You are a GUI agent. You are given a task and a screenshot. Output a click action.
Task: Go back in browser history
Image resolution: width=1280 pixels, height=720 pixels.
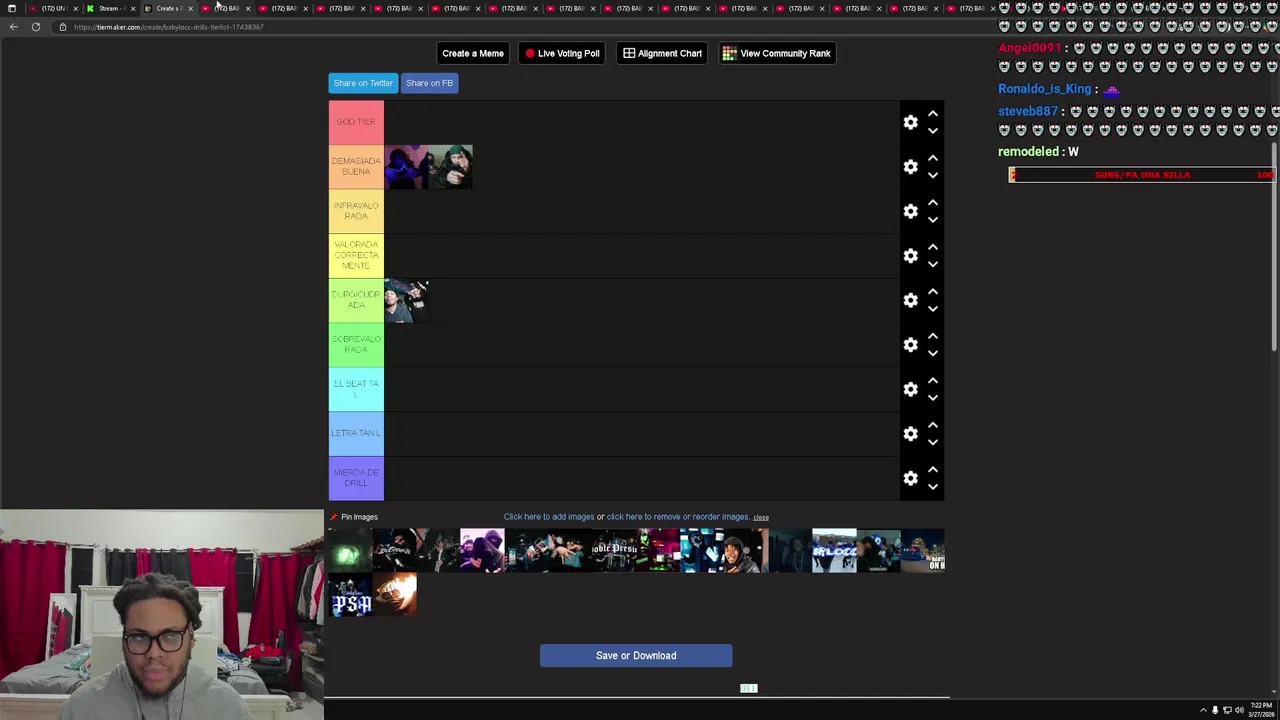click(13, 27)
